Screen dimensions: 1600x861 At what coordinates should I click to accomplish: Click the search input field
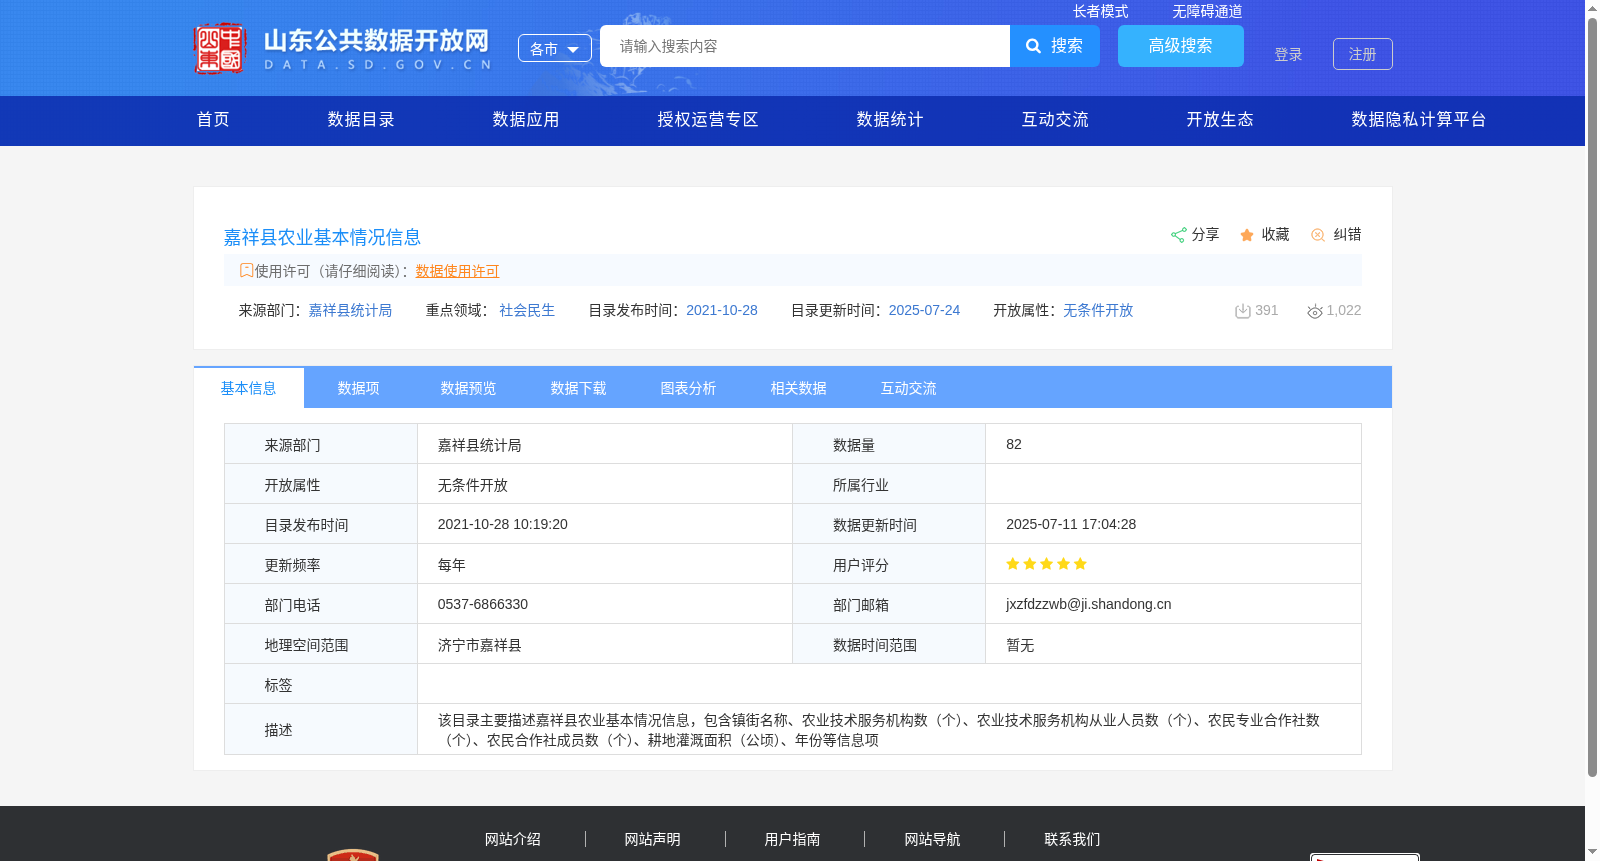pos(805,46)
